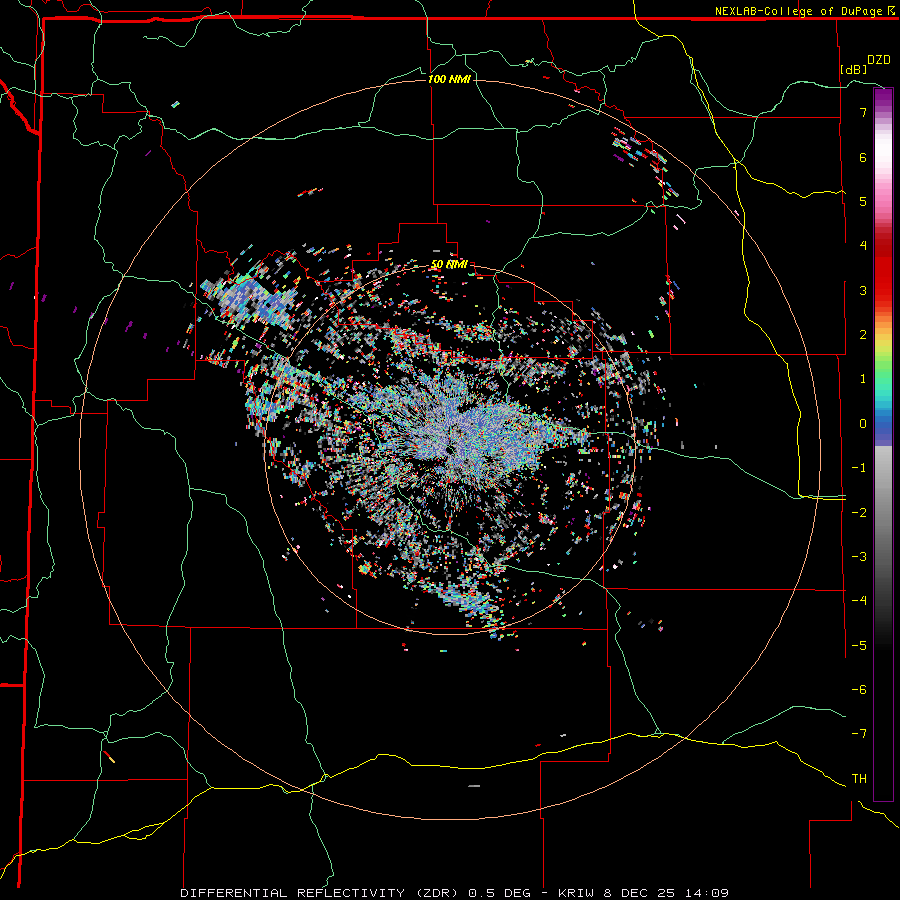Click the DZD legend title

point(878,60)
